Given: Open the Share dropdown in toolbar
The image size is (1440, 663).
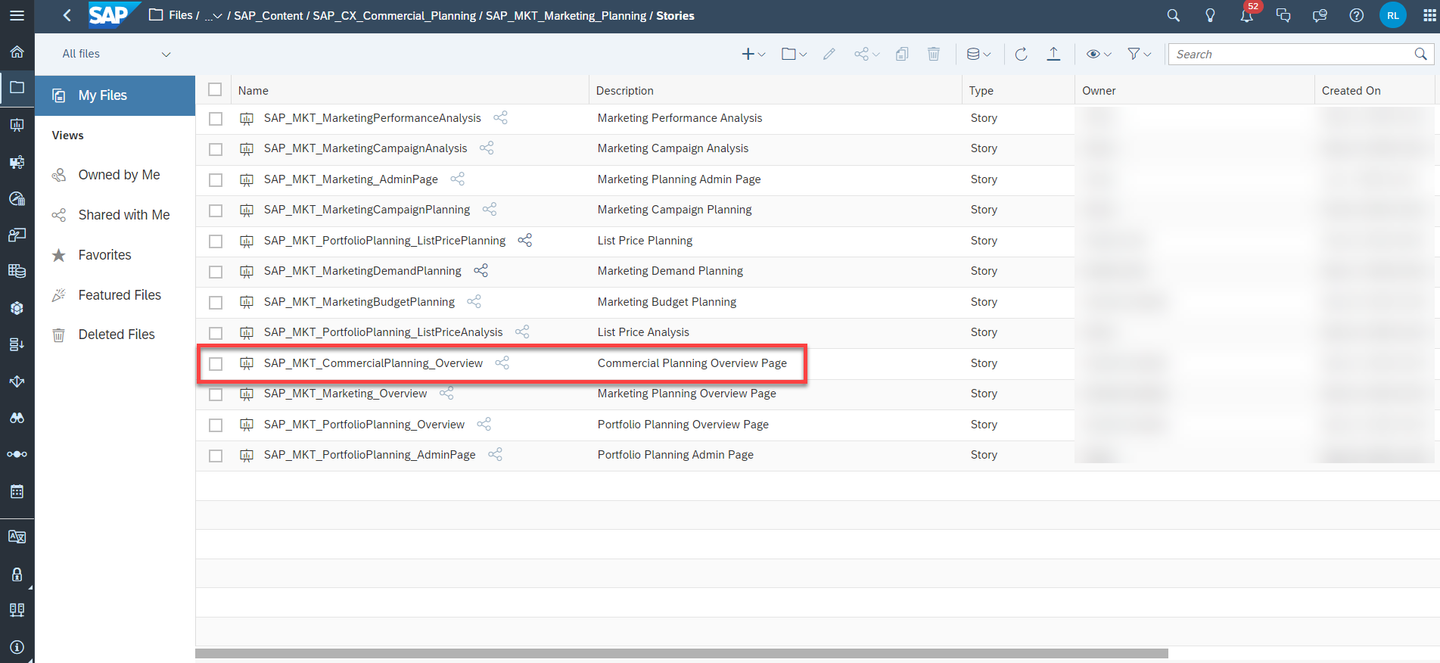Looking at the screenshot, I should pyautogui.click(x=867, y=54).
